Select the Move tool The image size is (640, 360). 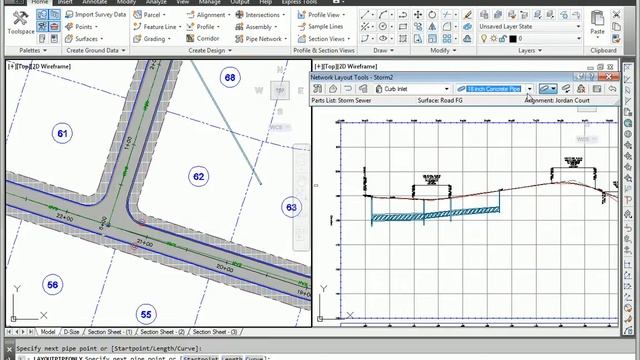(418, 15)
